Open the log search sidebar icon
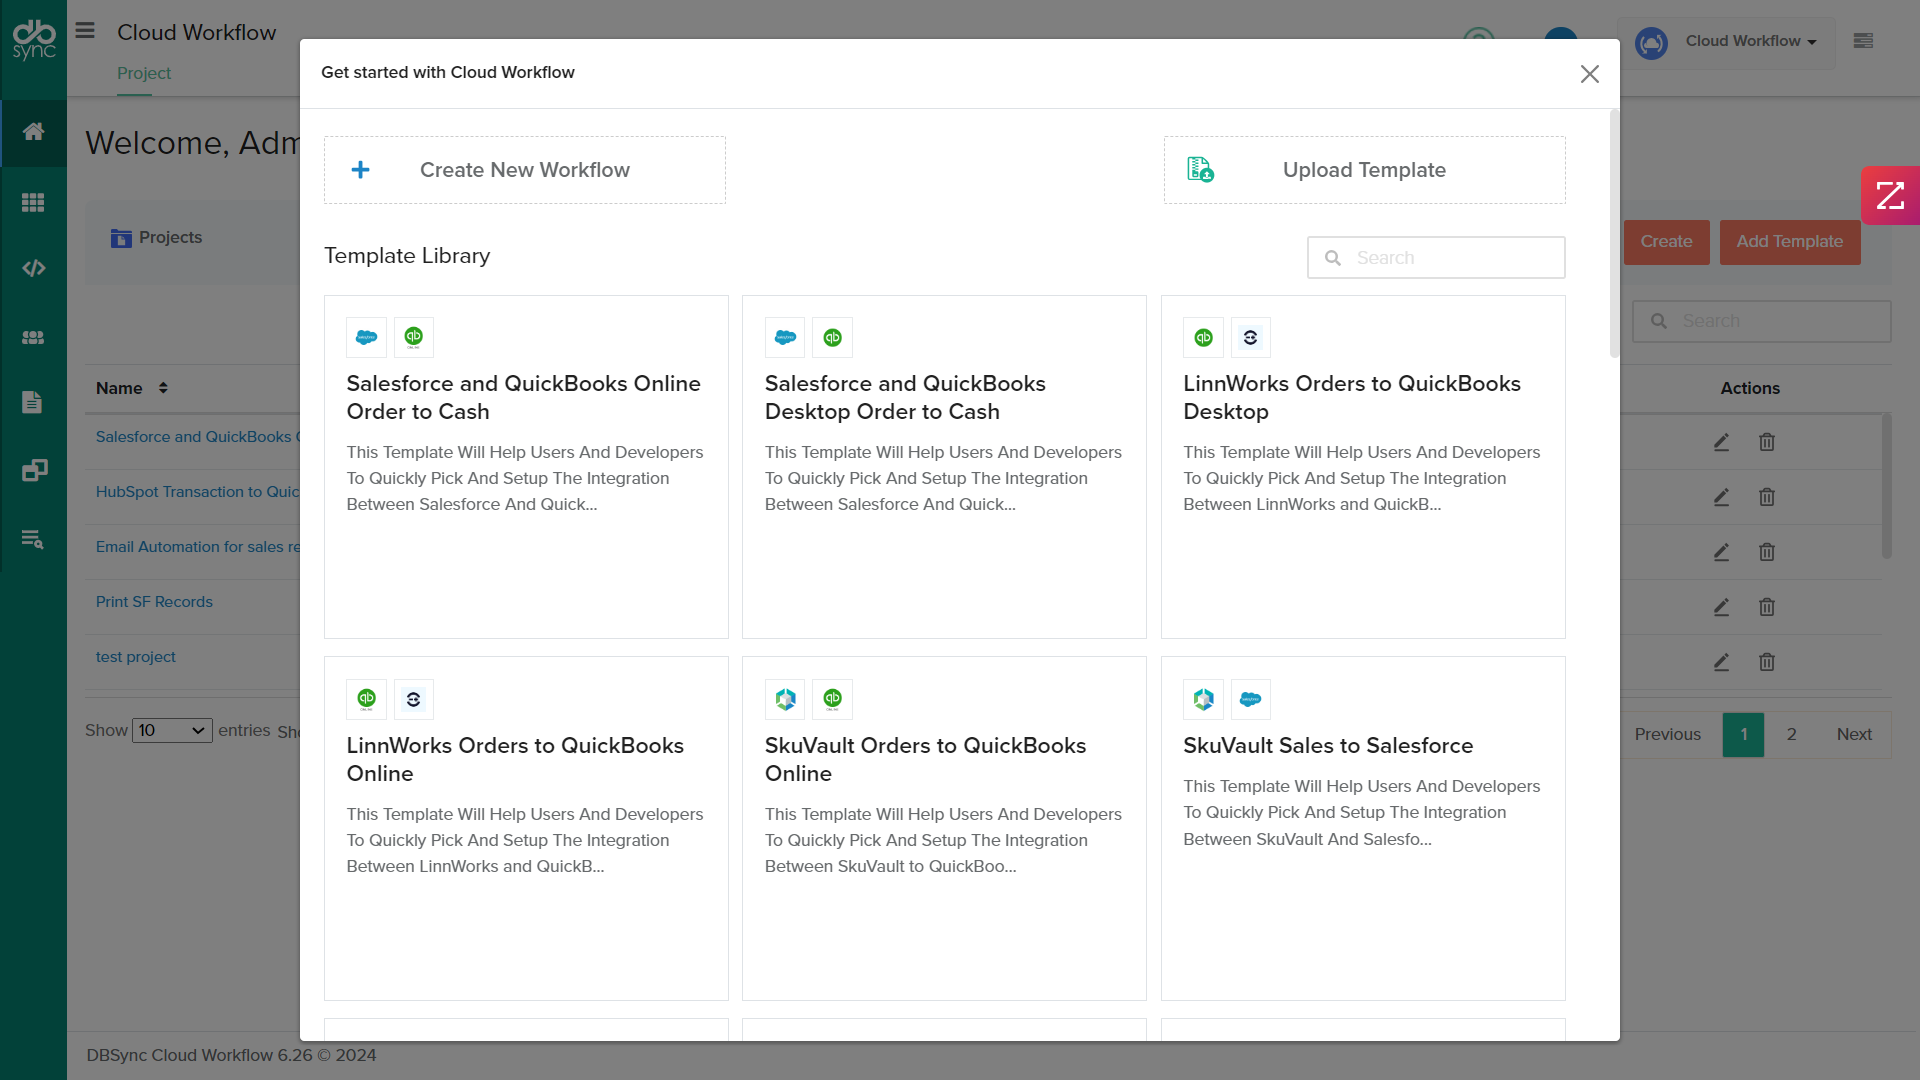Viewport: 1920px width, 1080px height. point(32,540)
